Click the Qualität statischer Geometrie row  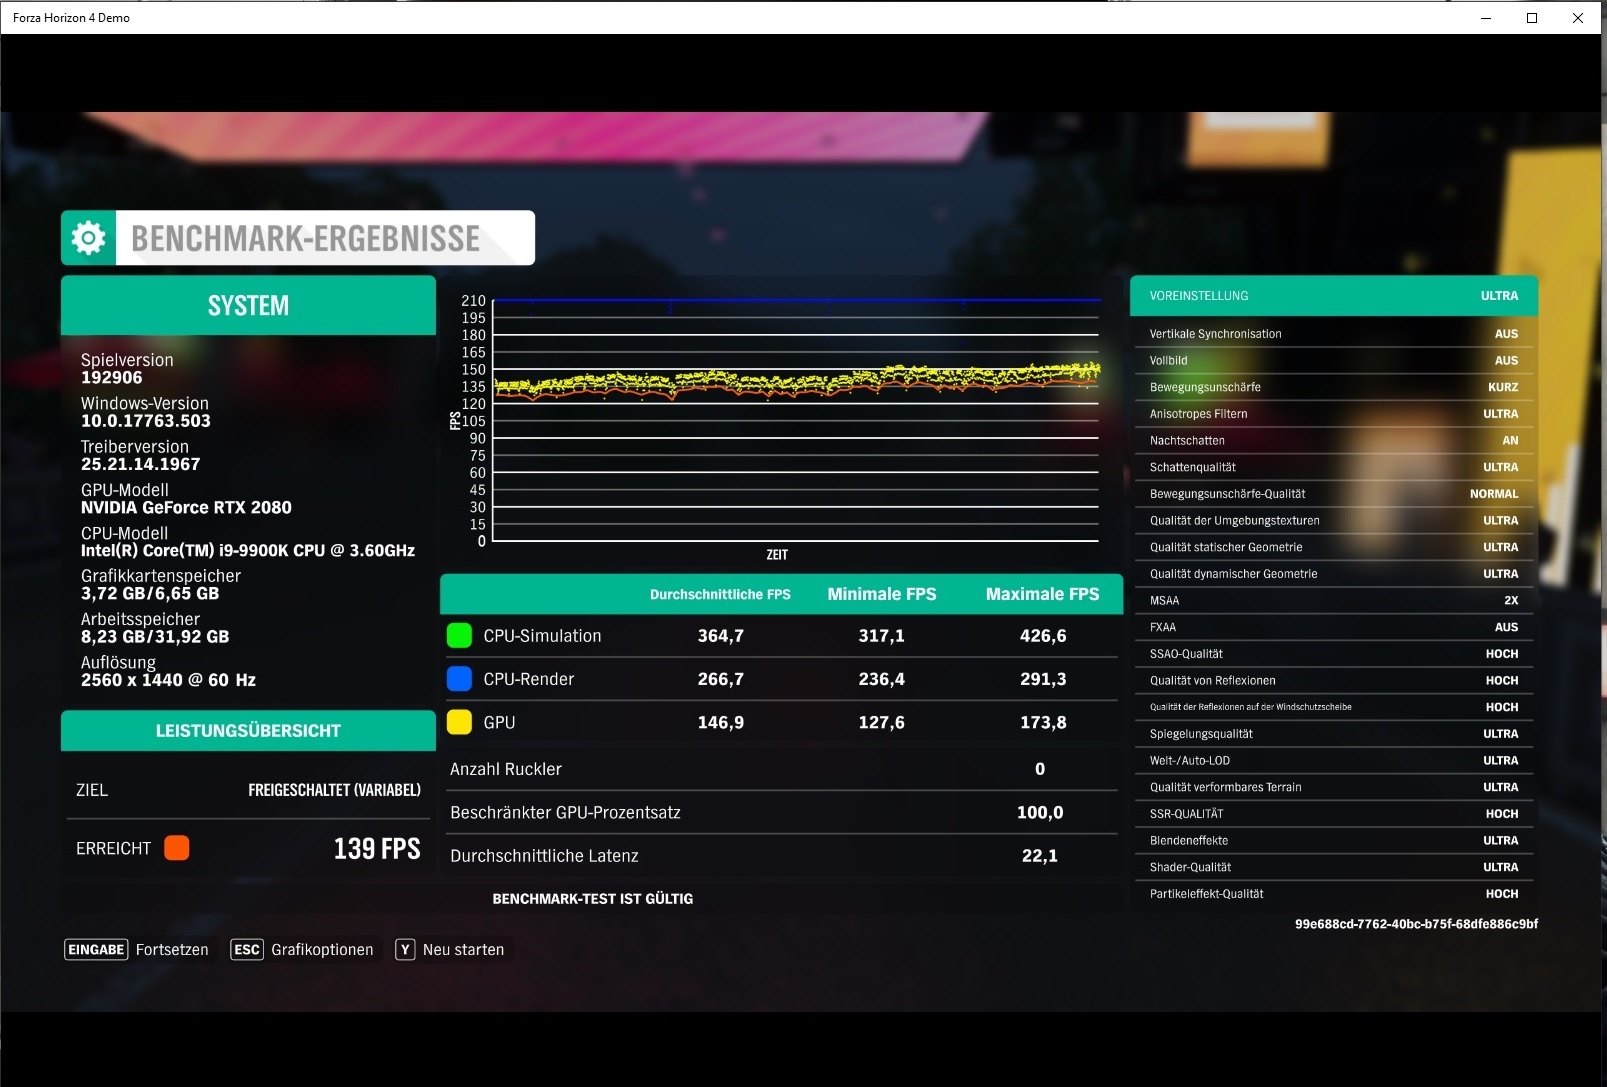pyautogui.click(x=1334, y=547)
